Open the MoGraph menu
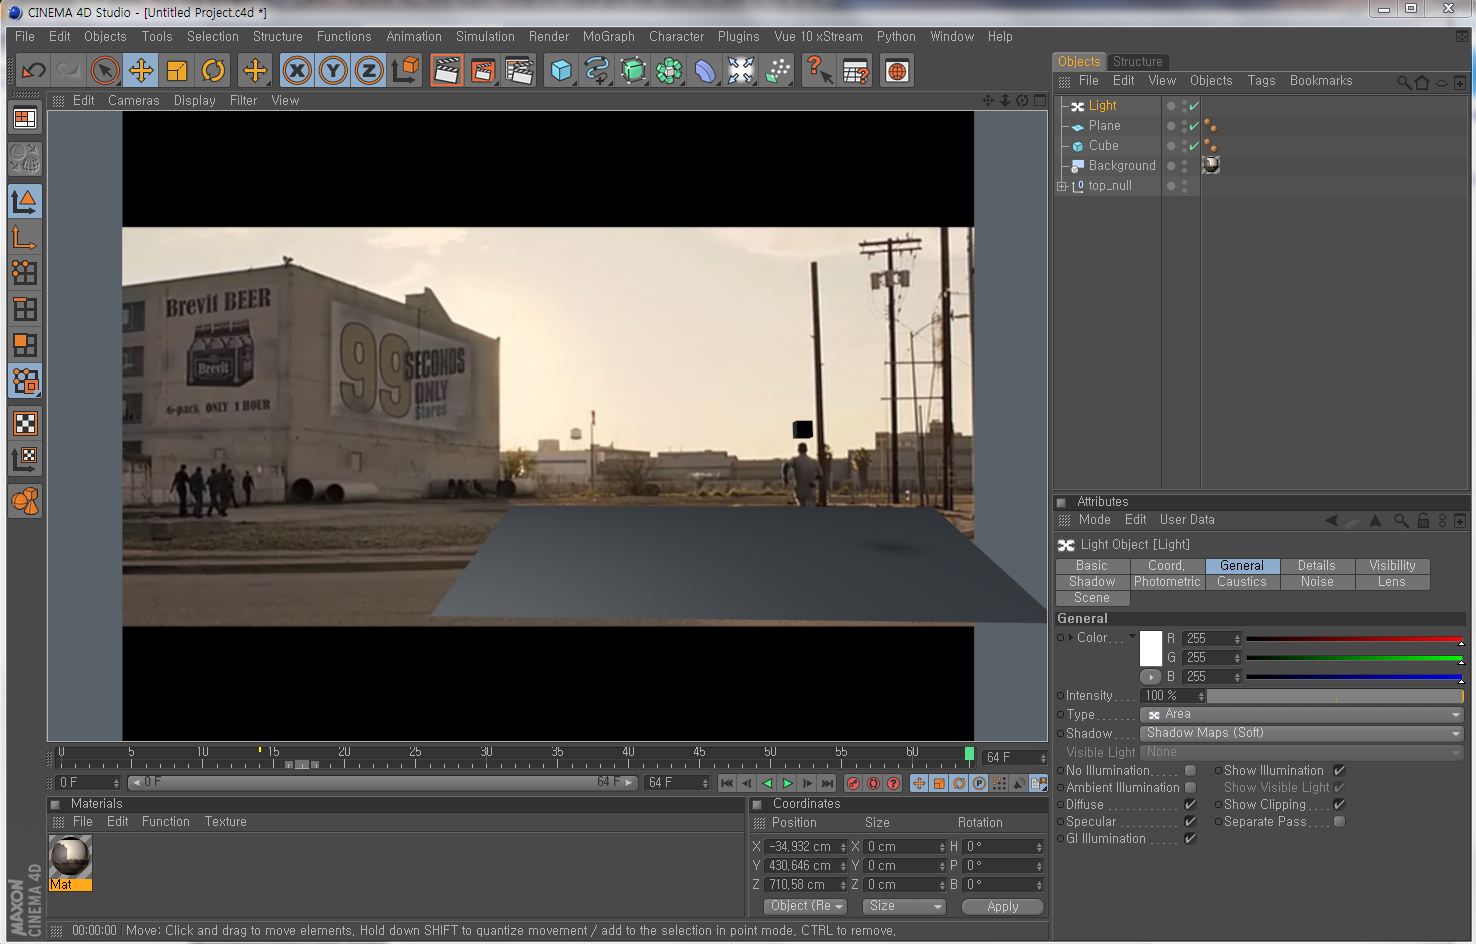 (x=608, y=37)
